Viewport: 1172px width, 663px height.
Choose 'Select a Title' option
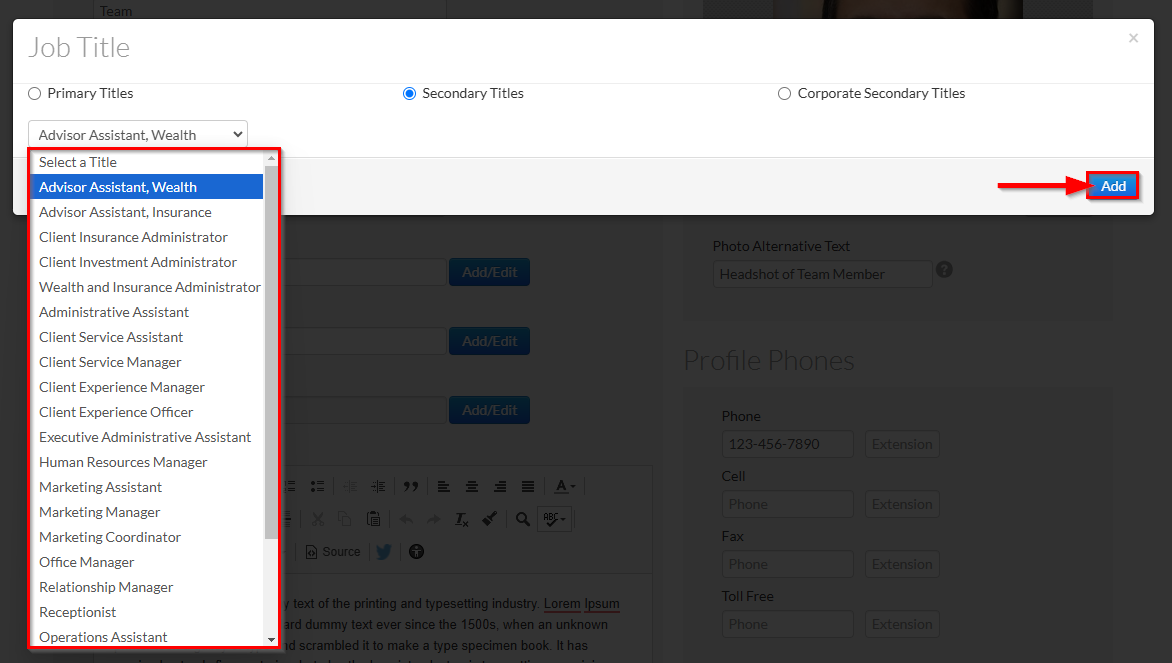147,162
